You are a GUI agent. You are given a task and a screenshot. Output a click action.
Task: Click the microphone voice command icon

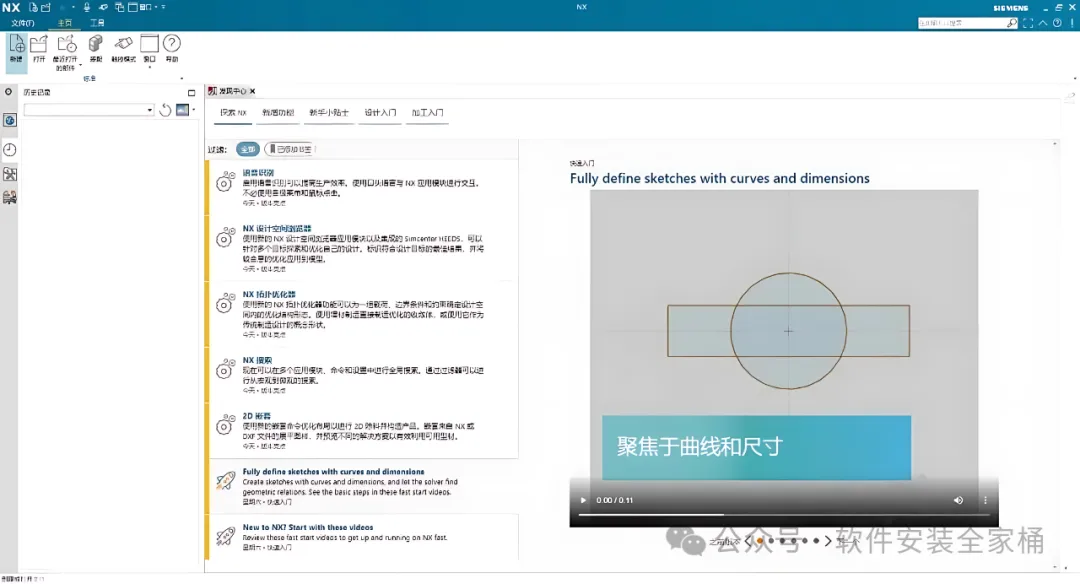tap(87, 7)
